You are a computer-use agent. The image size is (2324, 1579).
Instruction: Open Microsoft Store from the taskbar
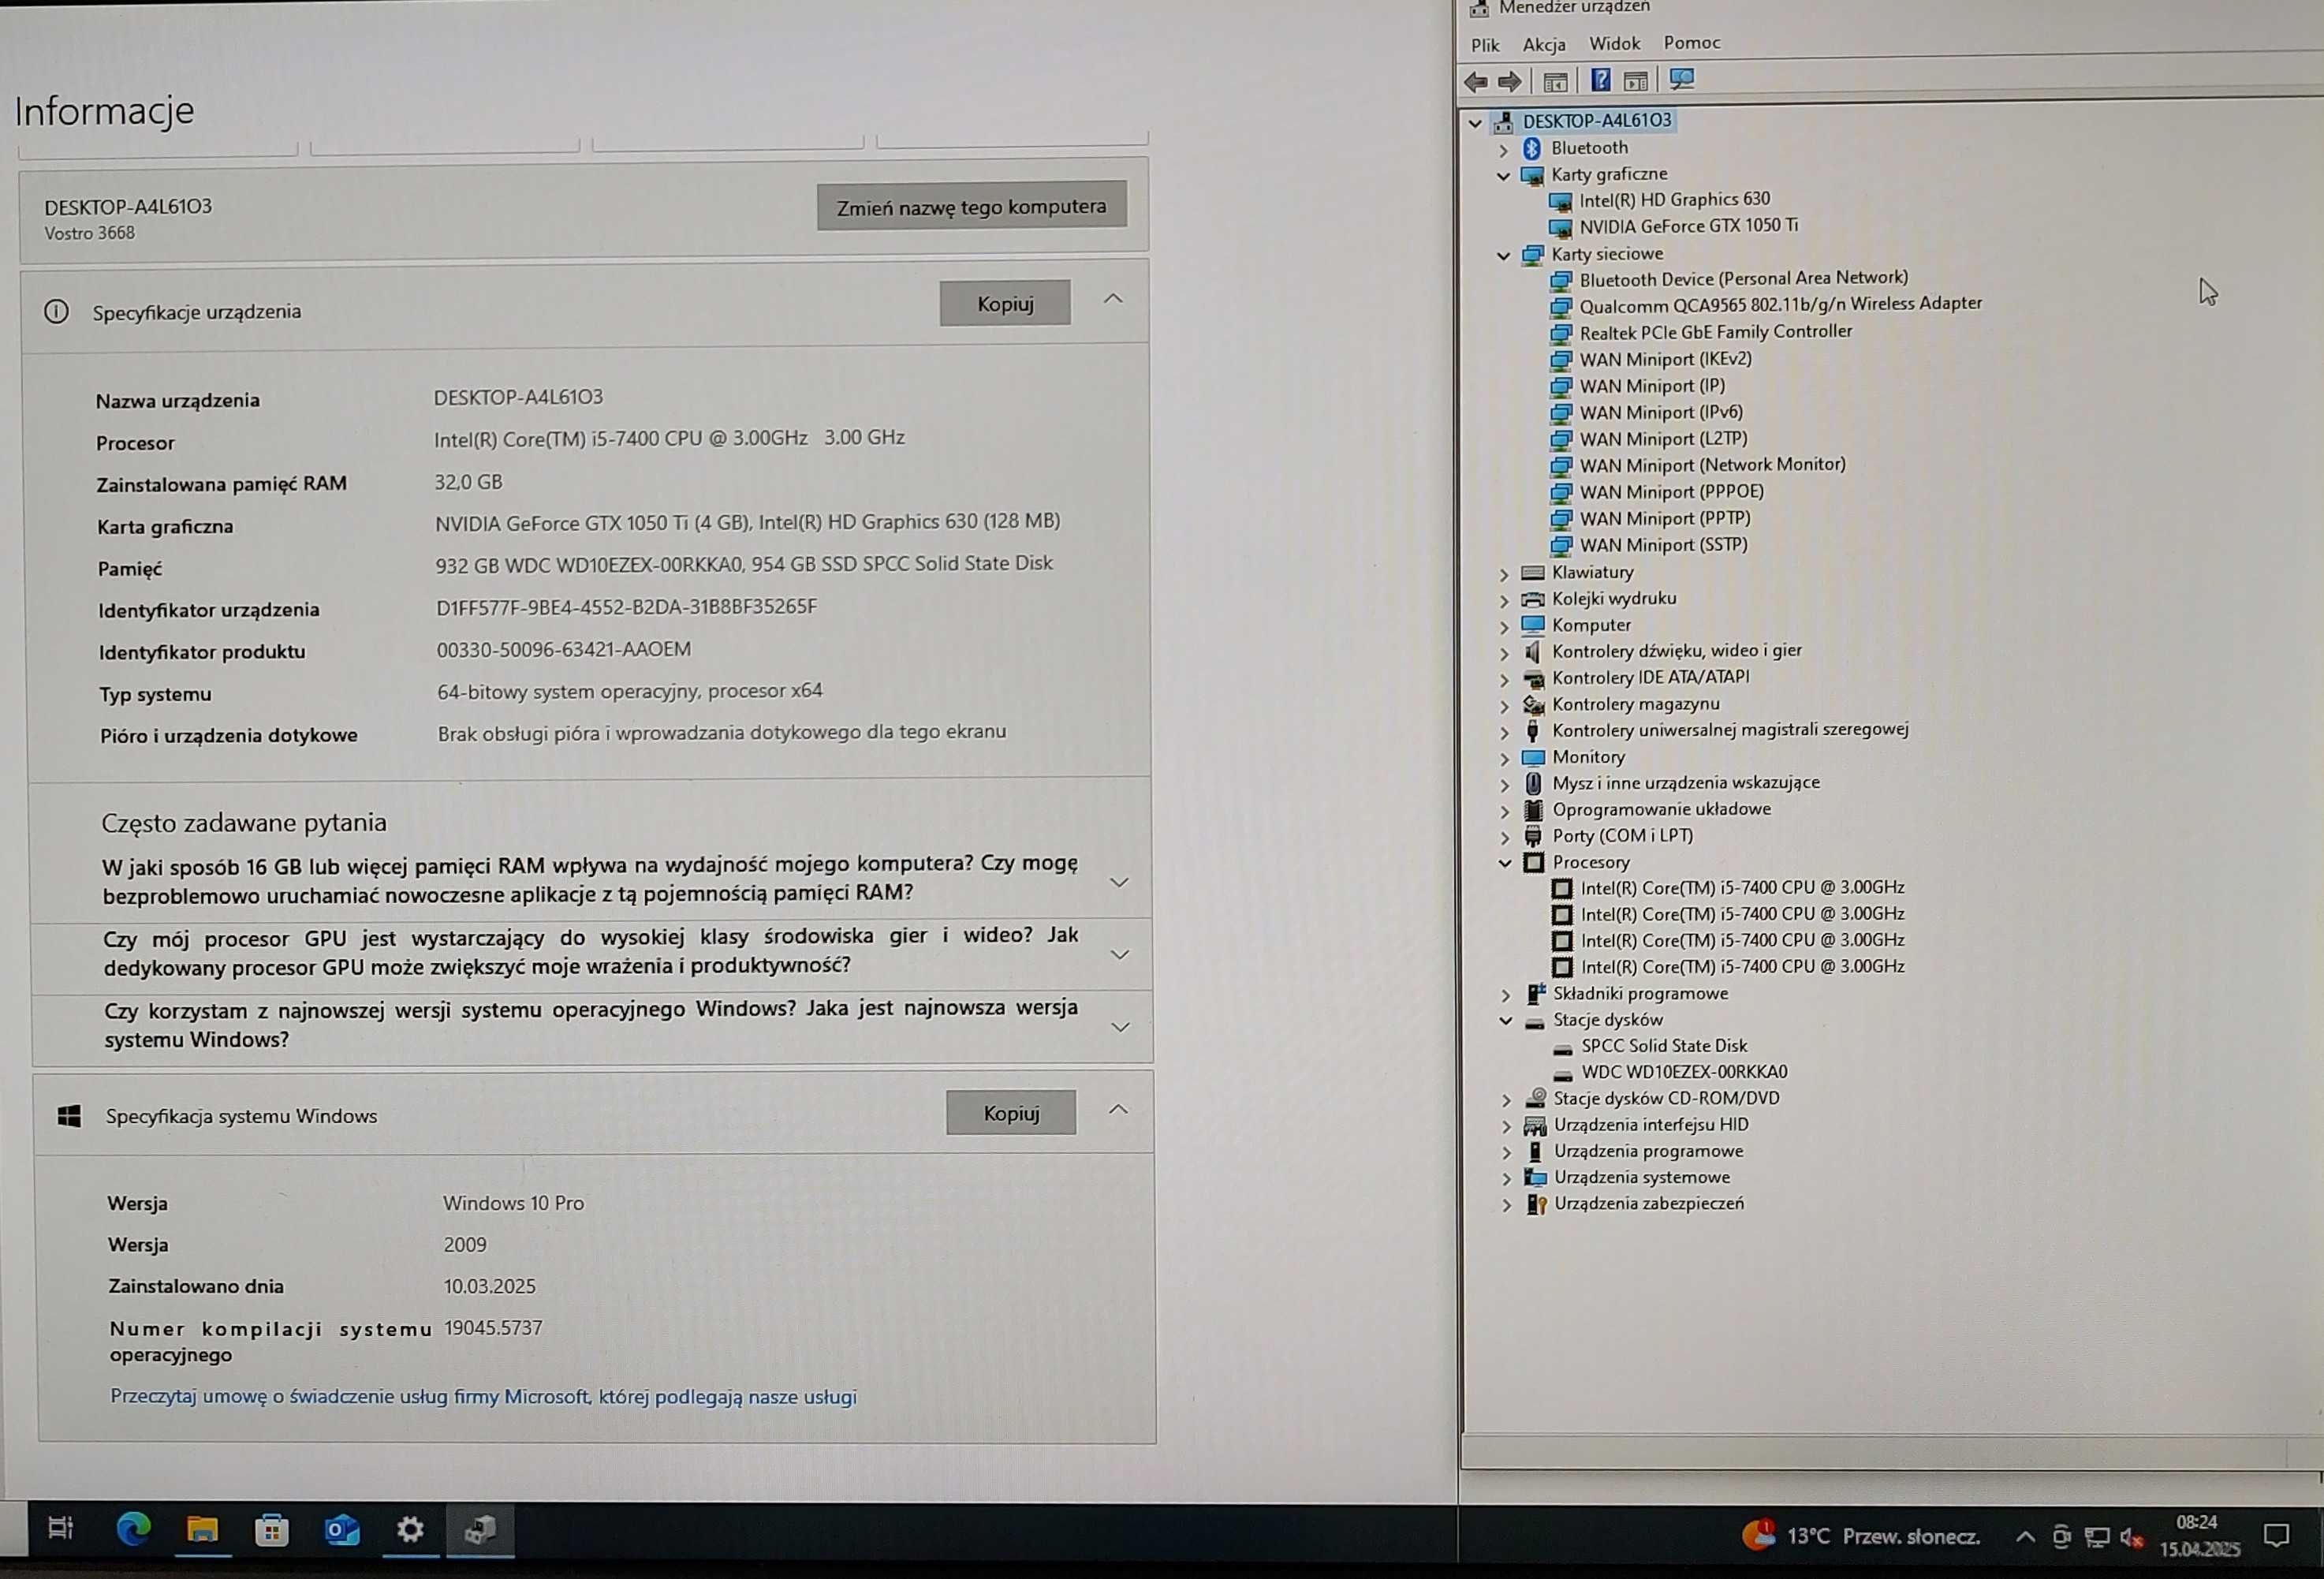pos(271,1530)
